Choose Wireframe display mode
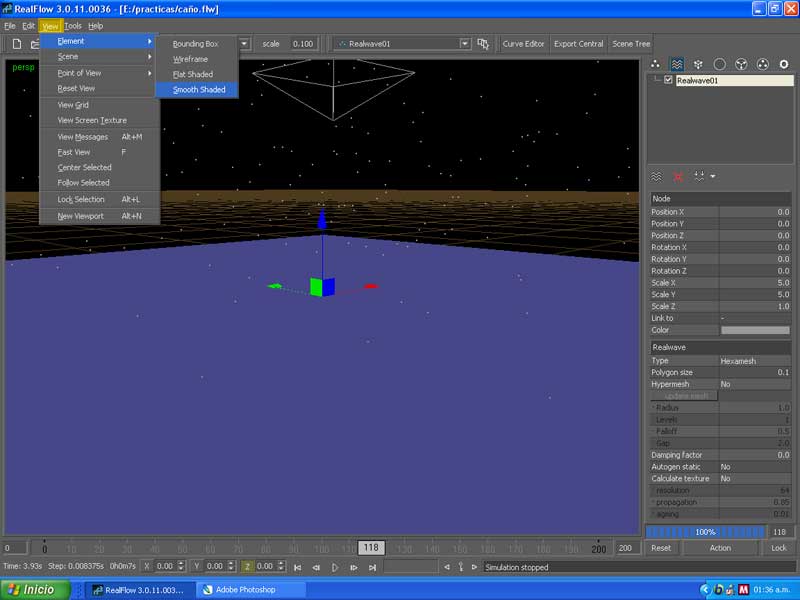800x600 pixels. click(x=197, y=59)
